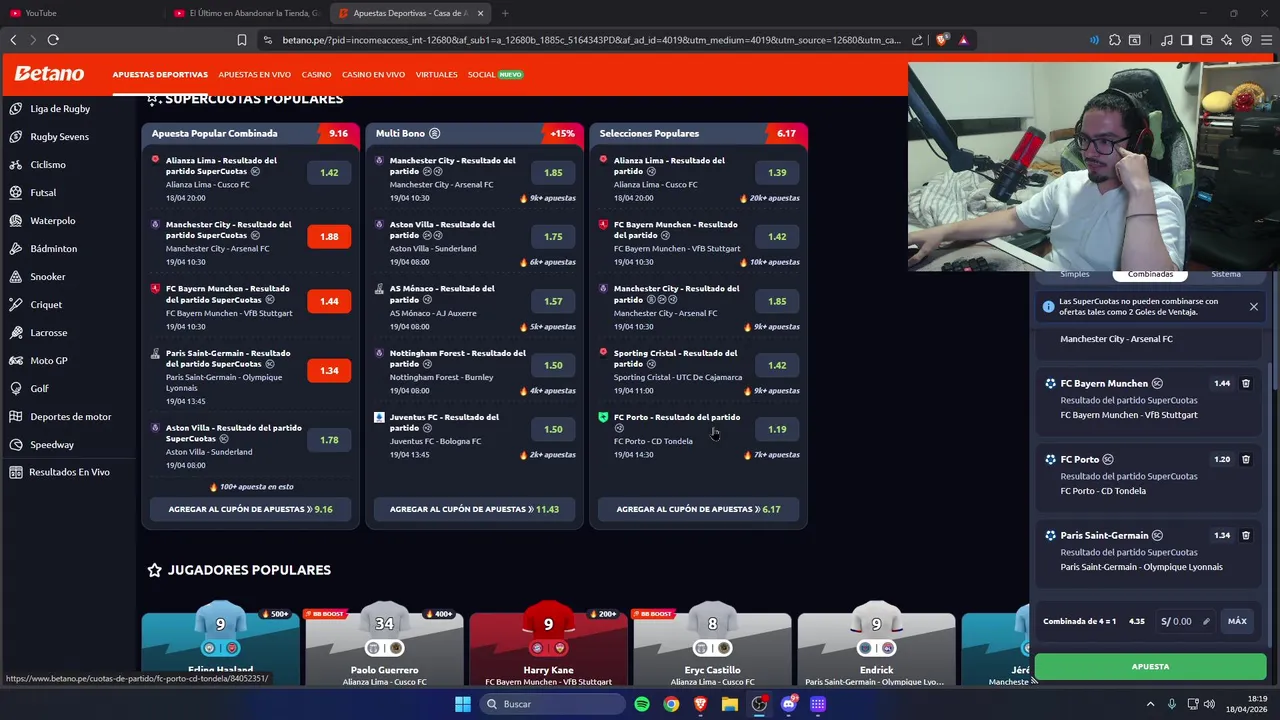The image size is (1280, 720).
Task: Edit stake amount with pencil icon
Action: tap(1206, 621)
